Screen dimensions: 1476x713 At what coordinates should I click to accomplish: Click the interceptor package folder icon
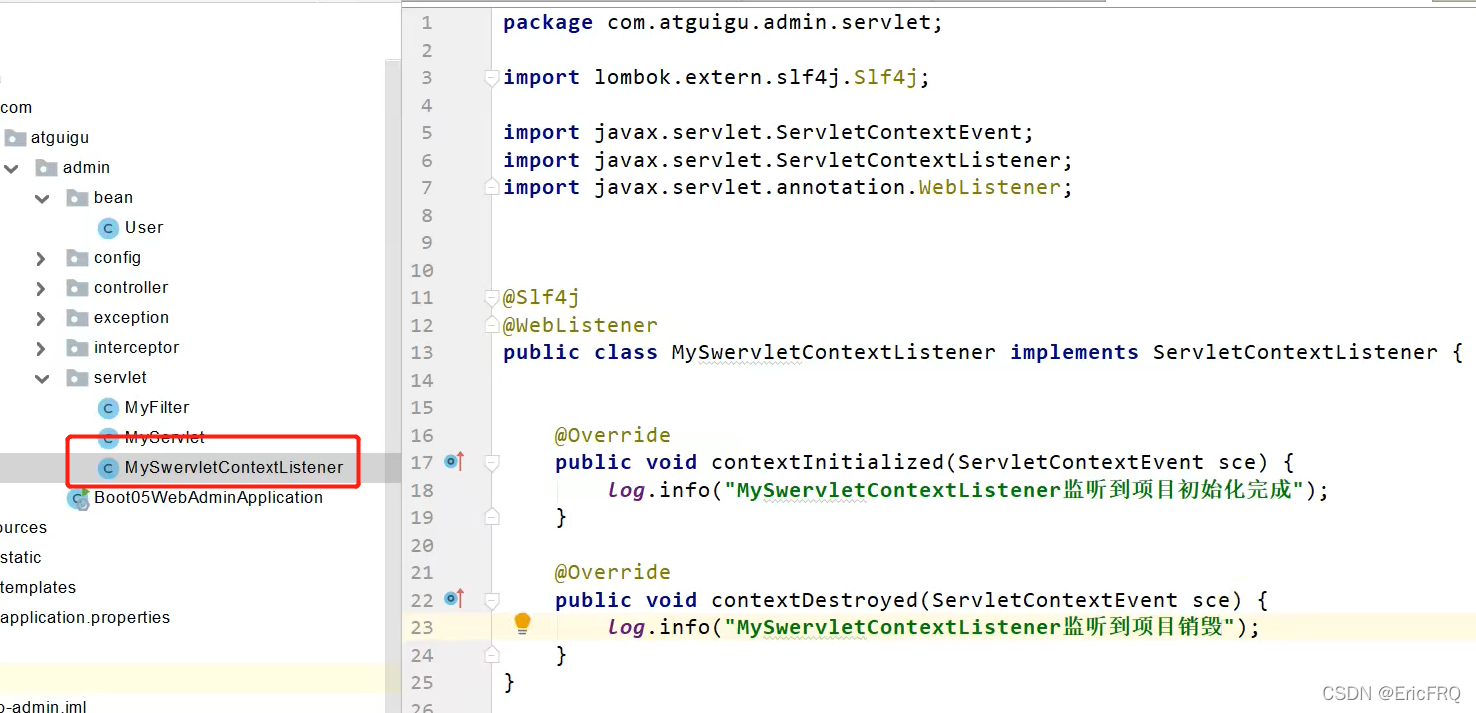click(x=77, y=348)
